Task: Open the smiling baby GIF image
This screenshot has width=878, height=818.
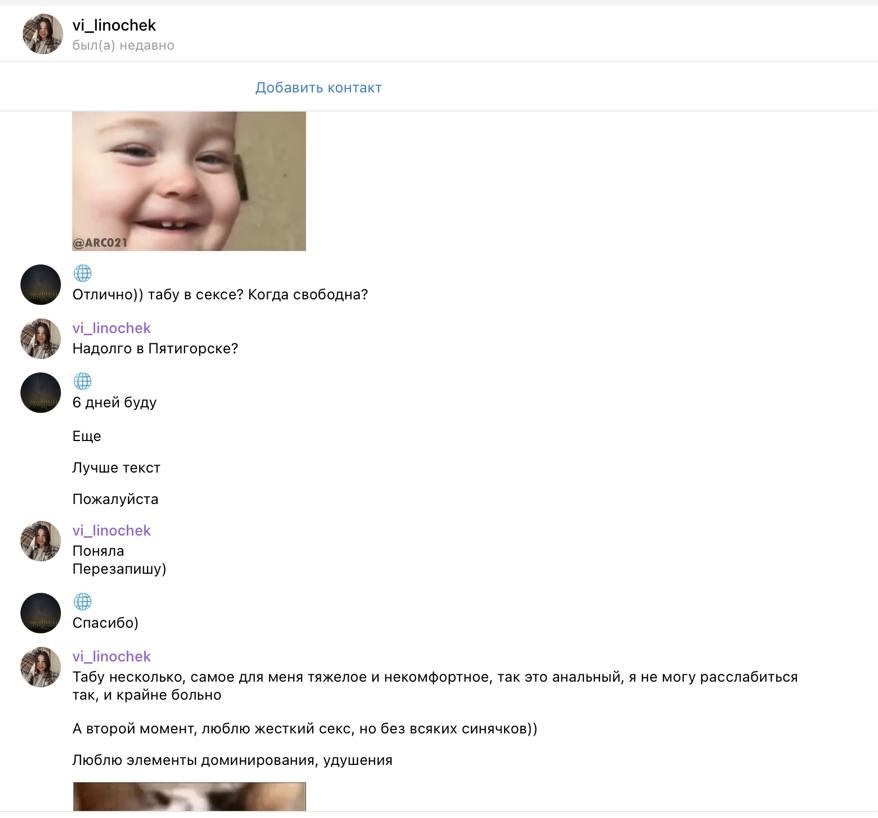Action: point(189,181)
